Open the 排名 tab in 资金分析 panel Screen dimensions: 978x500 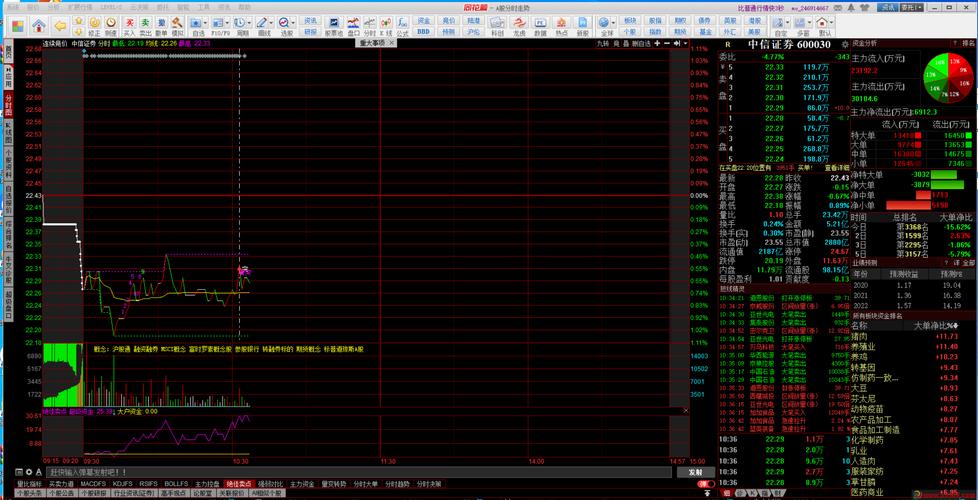pos(967,44)
